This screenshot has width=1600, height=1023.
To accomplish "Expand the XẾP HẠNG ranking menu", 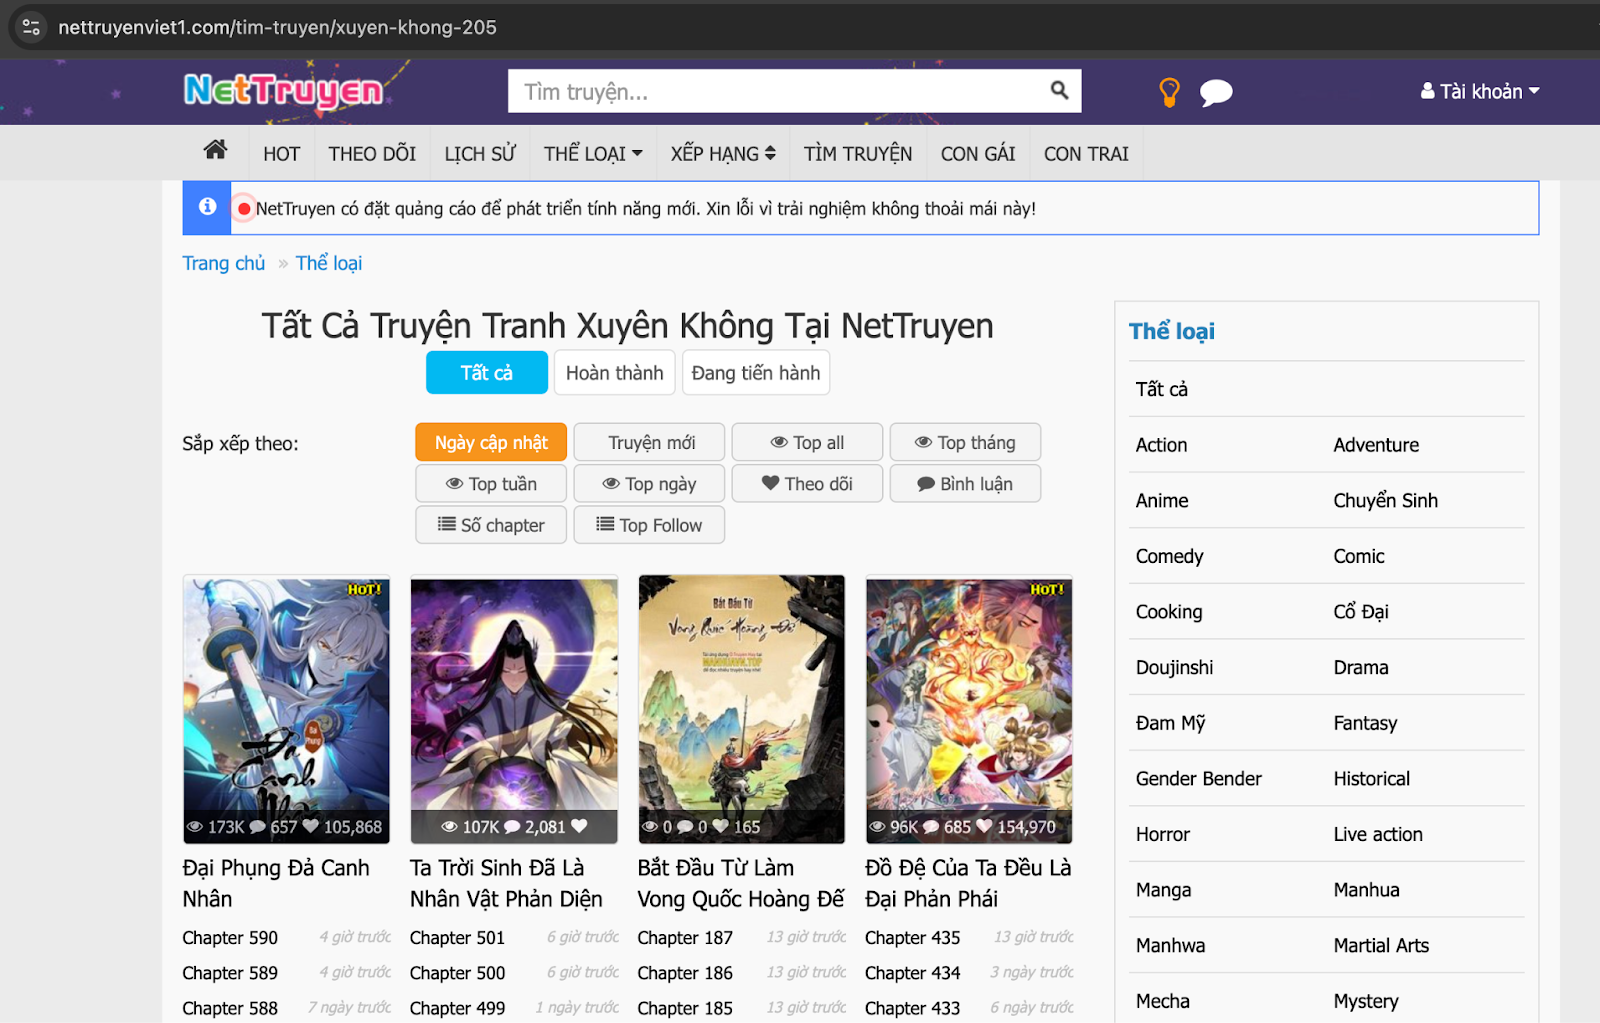I will pyautogui.click(x=723, y=154).
